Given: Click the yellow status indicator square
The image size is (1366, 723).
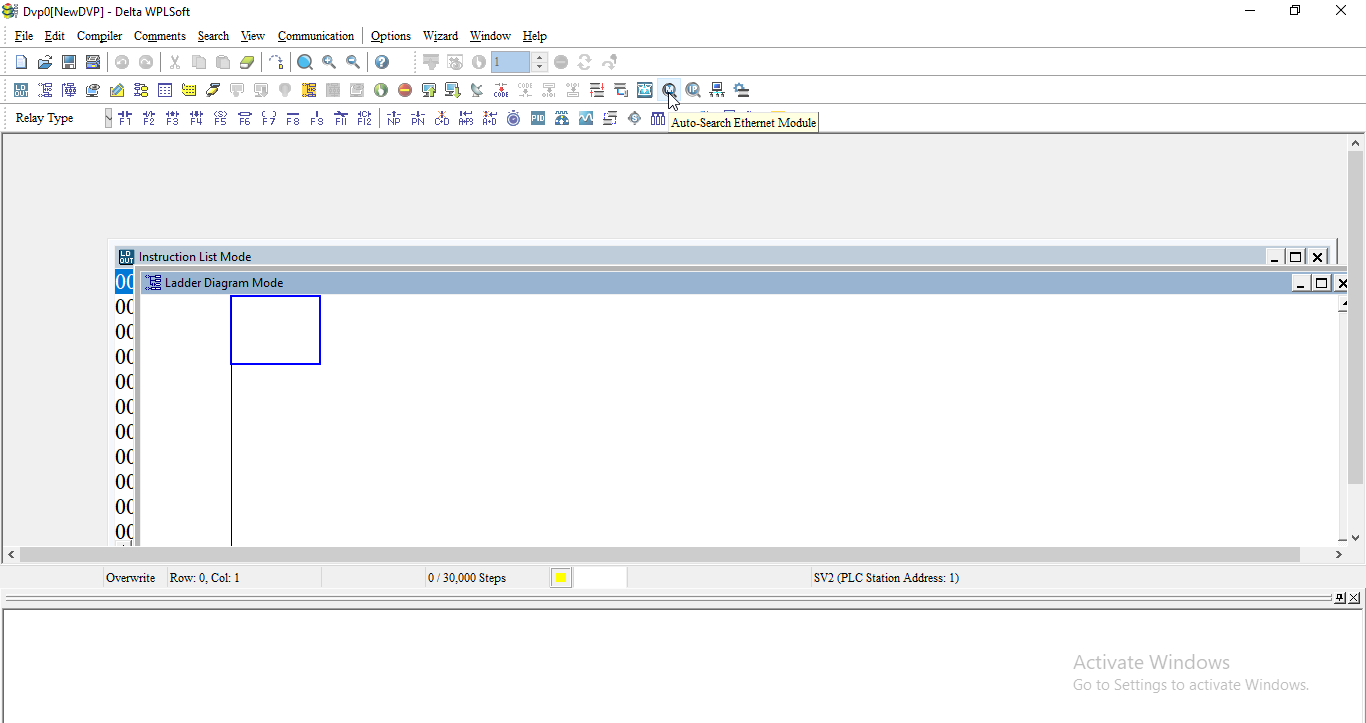Looking at the screenshot, I should pyautogui.click(x=561, y=577).
